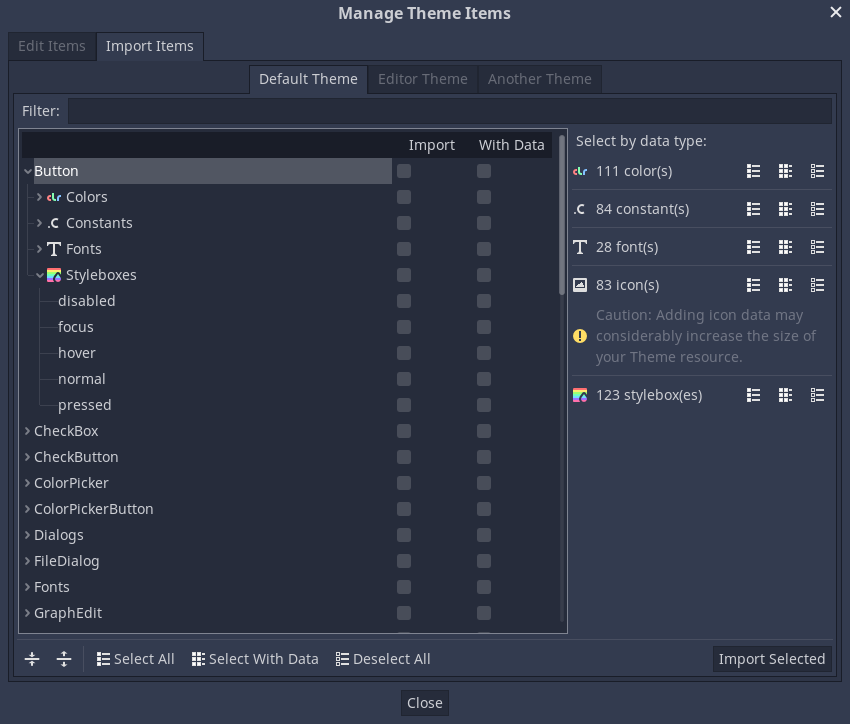Switch to the Editor Theme tab
Viewport: 850px width, 724px height.
click(422, 78)
